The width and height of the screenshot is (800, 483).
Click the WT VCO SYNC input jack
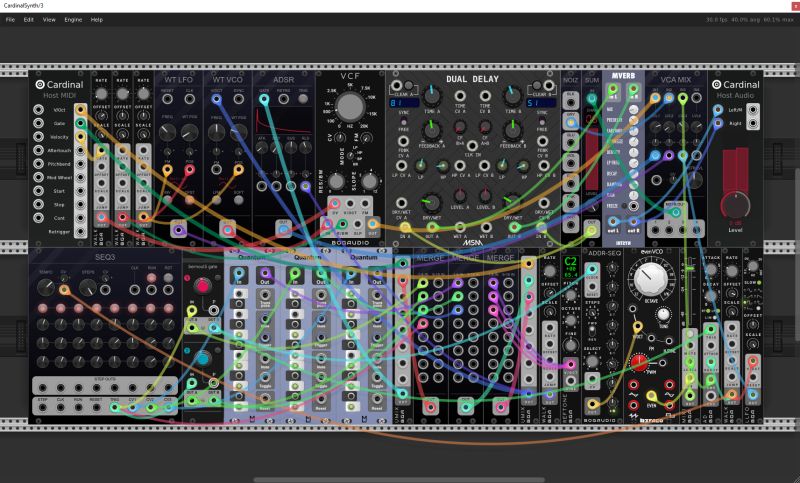click(x=238, y=99)
